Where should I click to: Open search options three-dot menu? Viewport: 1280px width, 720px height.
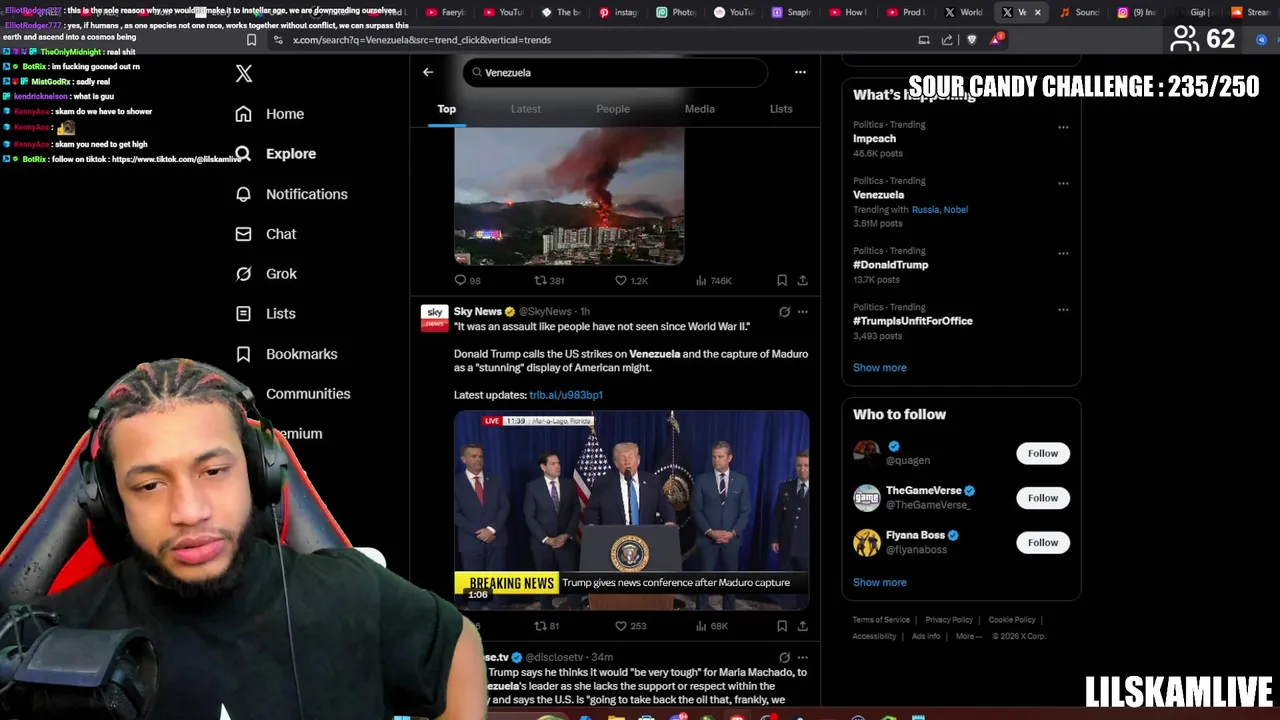click(x=800, y=72)
